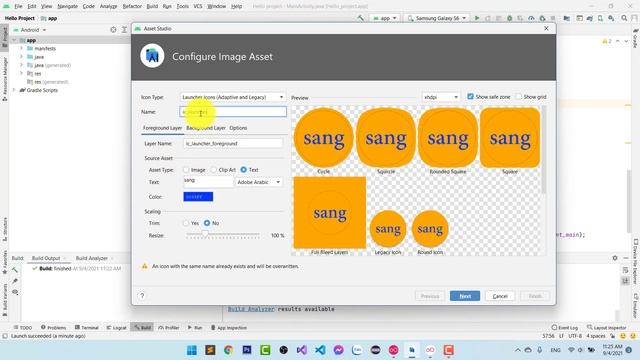Click the Previous button

(x=430, y=296)
